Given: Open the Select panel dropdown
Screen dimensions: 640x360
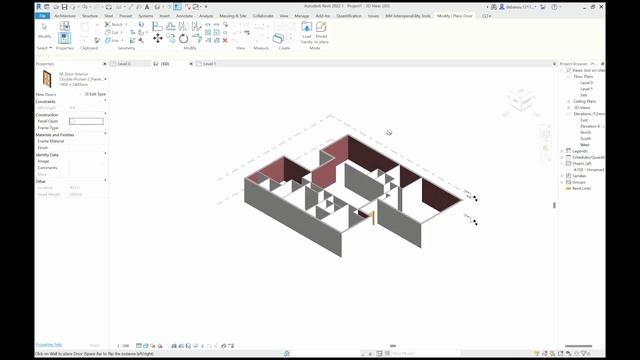Looking at the screenshot, I should [x=44, y=48].
